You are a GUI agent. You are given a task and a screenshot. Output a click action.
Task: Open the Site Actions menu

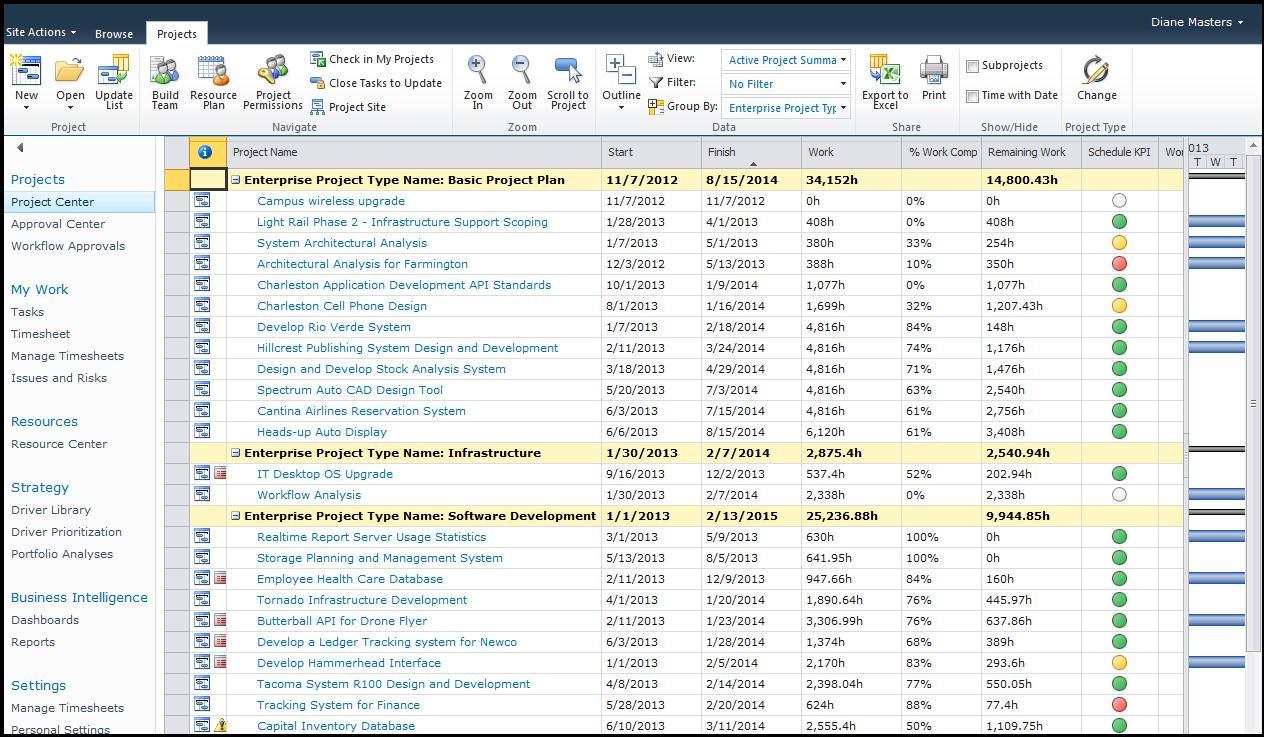click(x=41, y=33)
